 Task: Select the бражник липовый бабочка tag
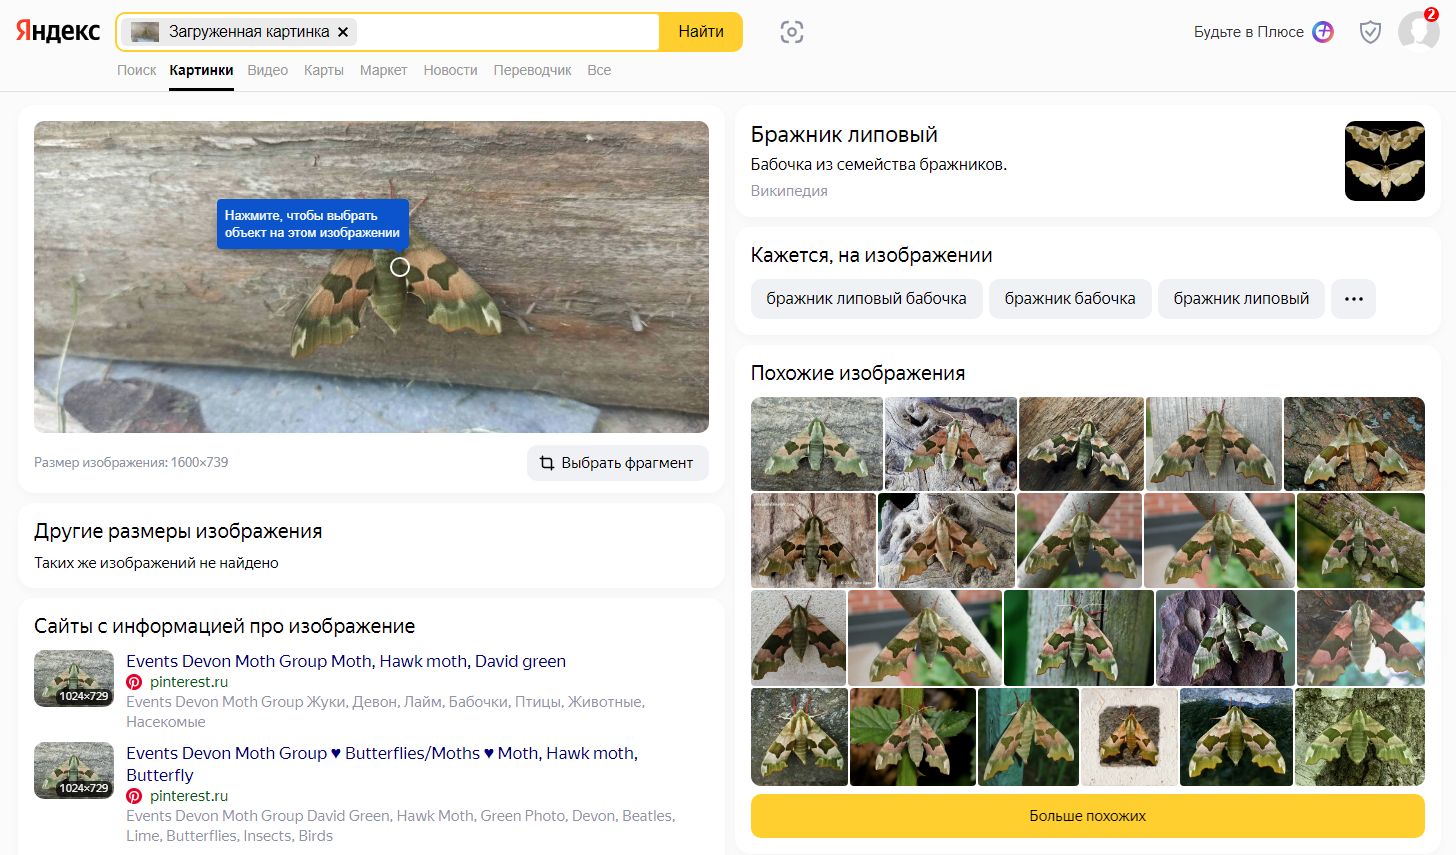pyautogui.click(x=866, y=299)
